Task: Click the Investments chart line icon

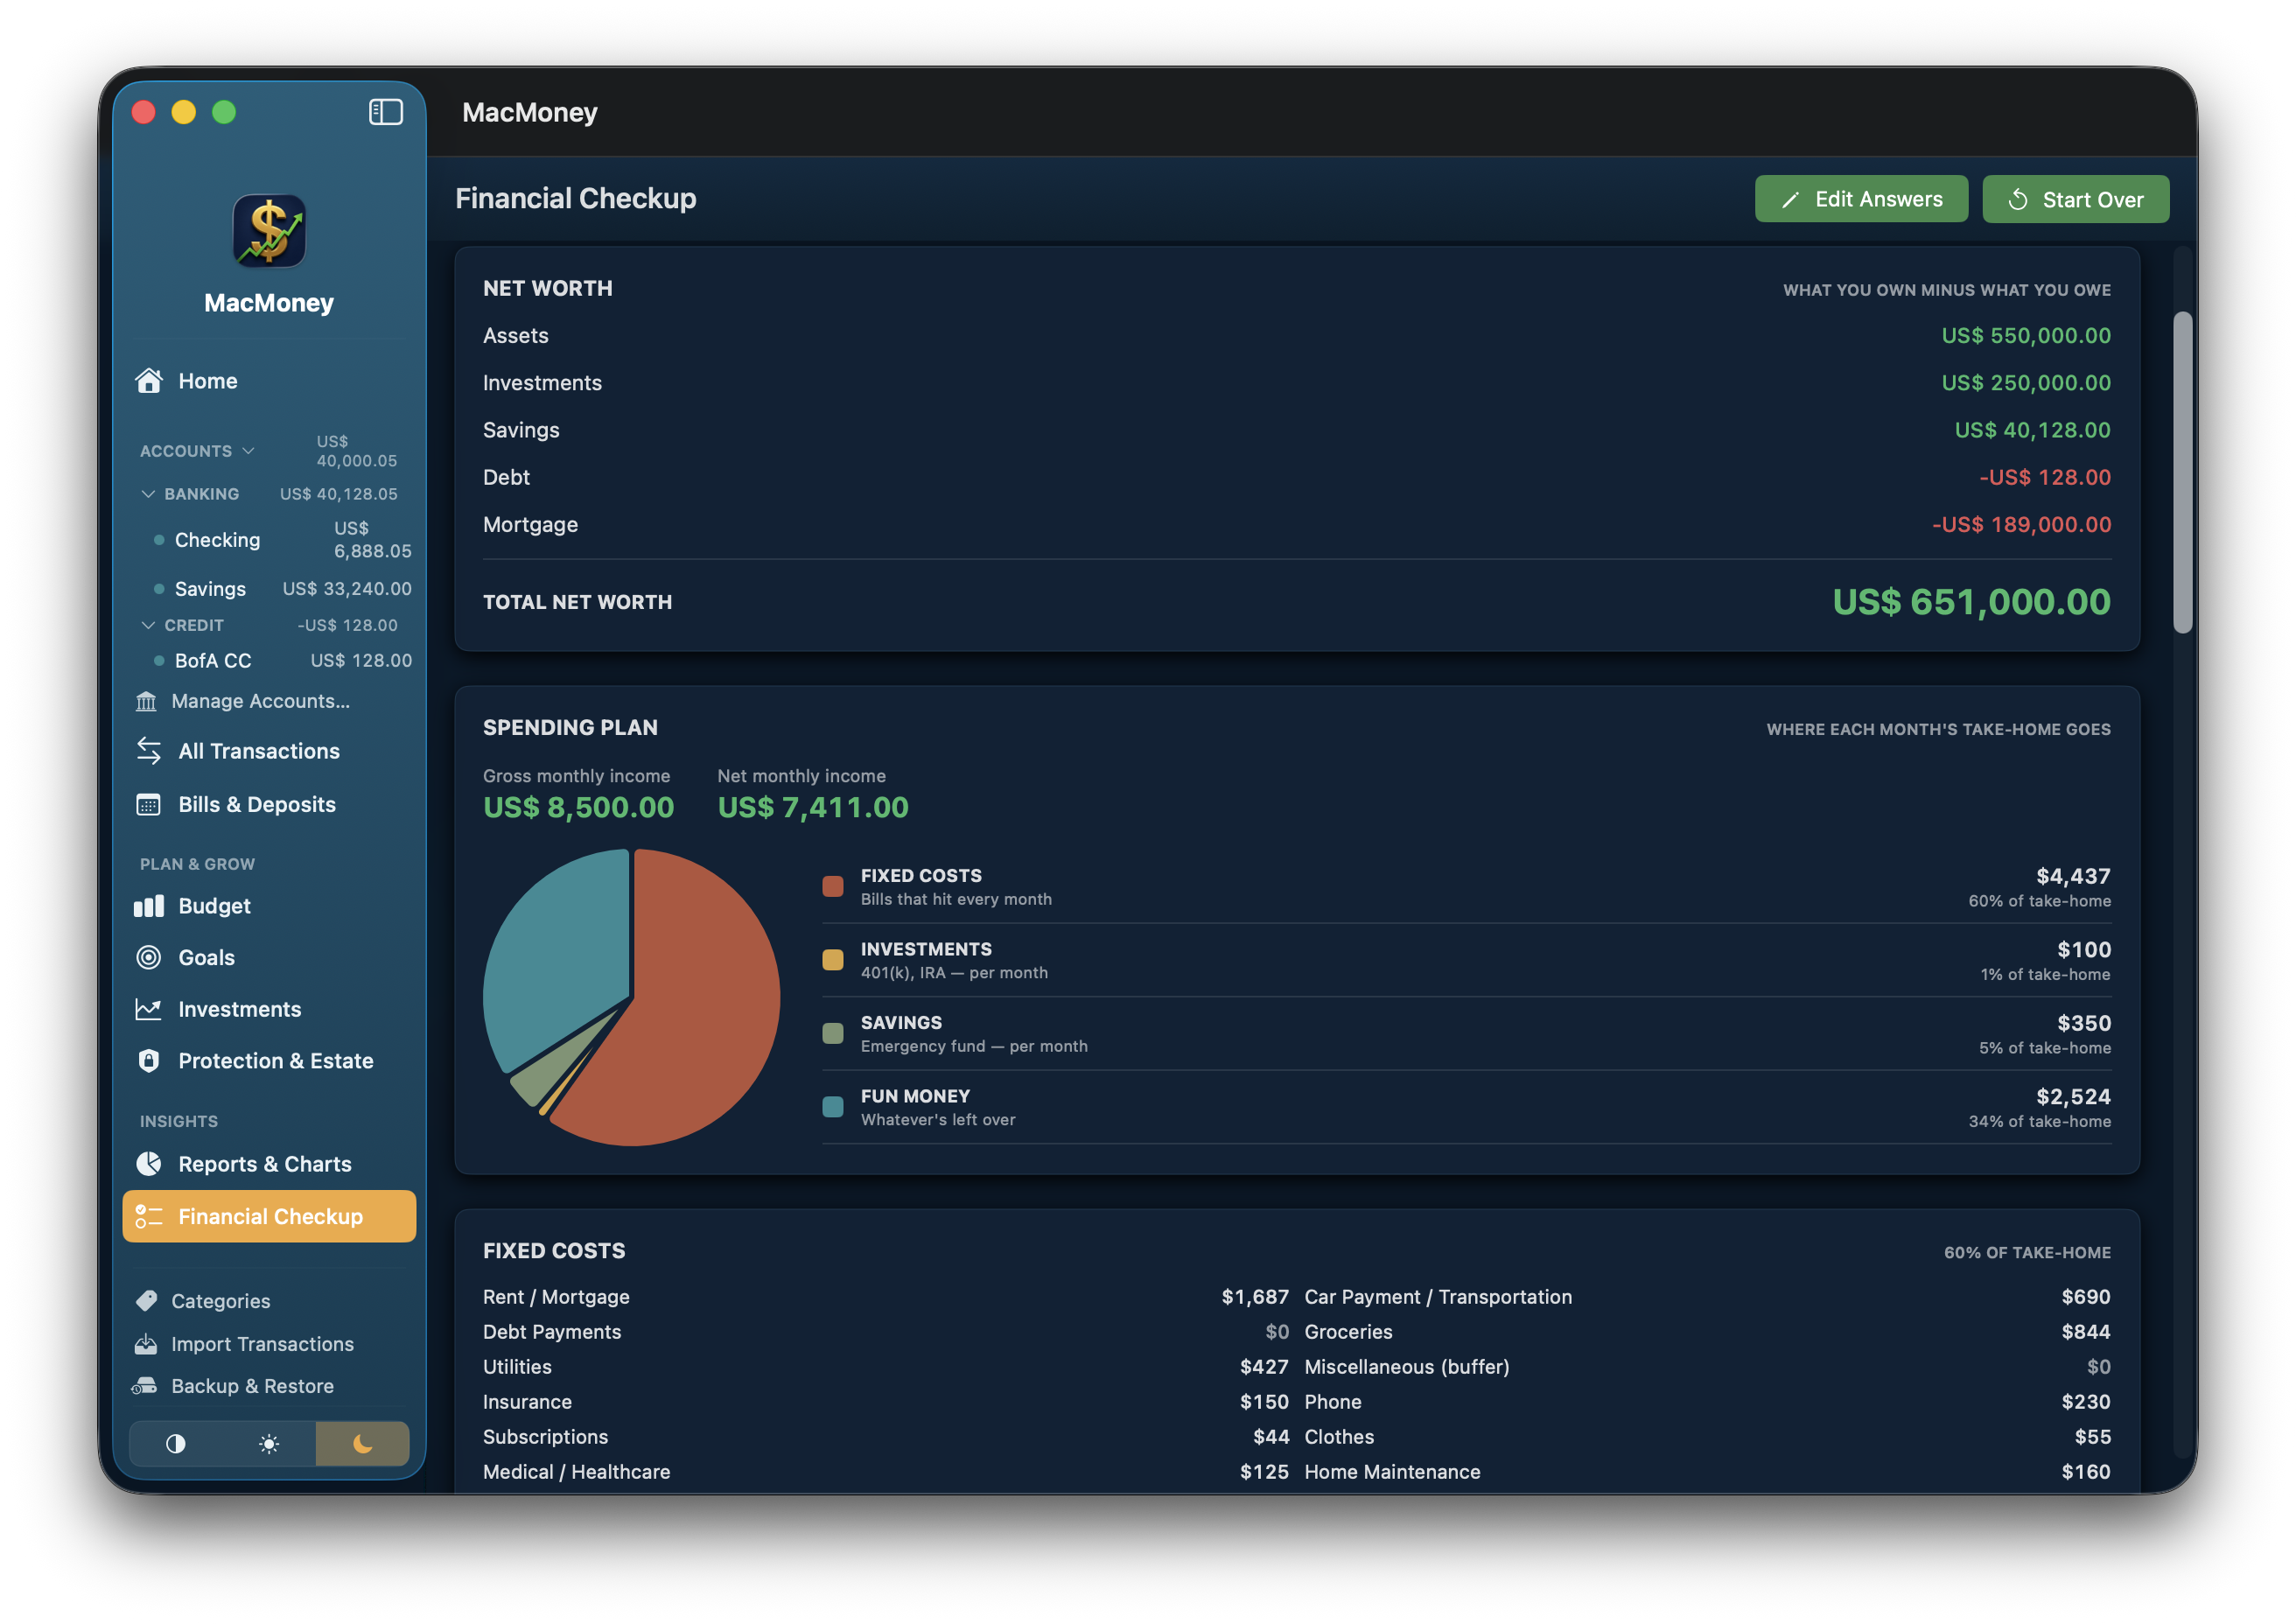Action: pos(148,1009)
